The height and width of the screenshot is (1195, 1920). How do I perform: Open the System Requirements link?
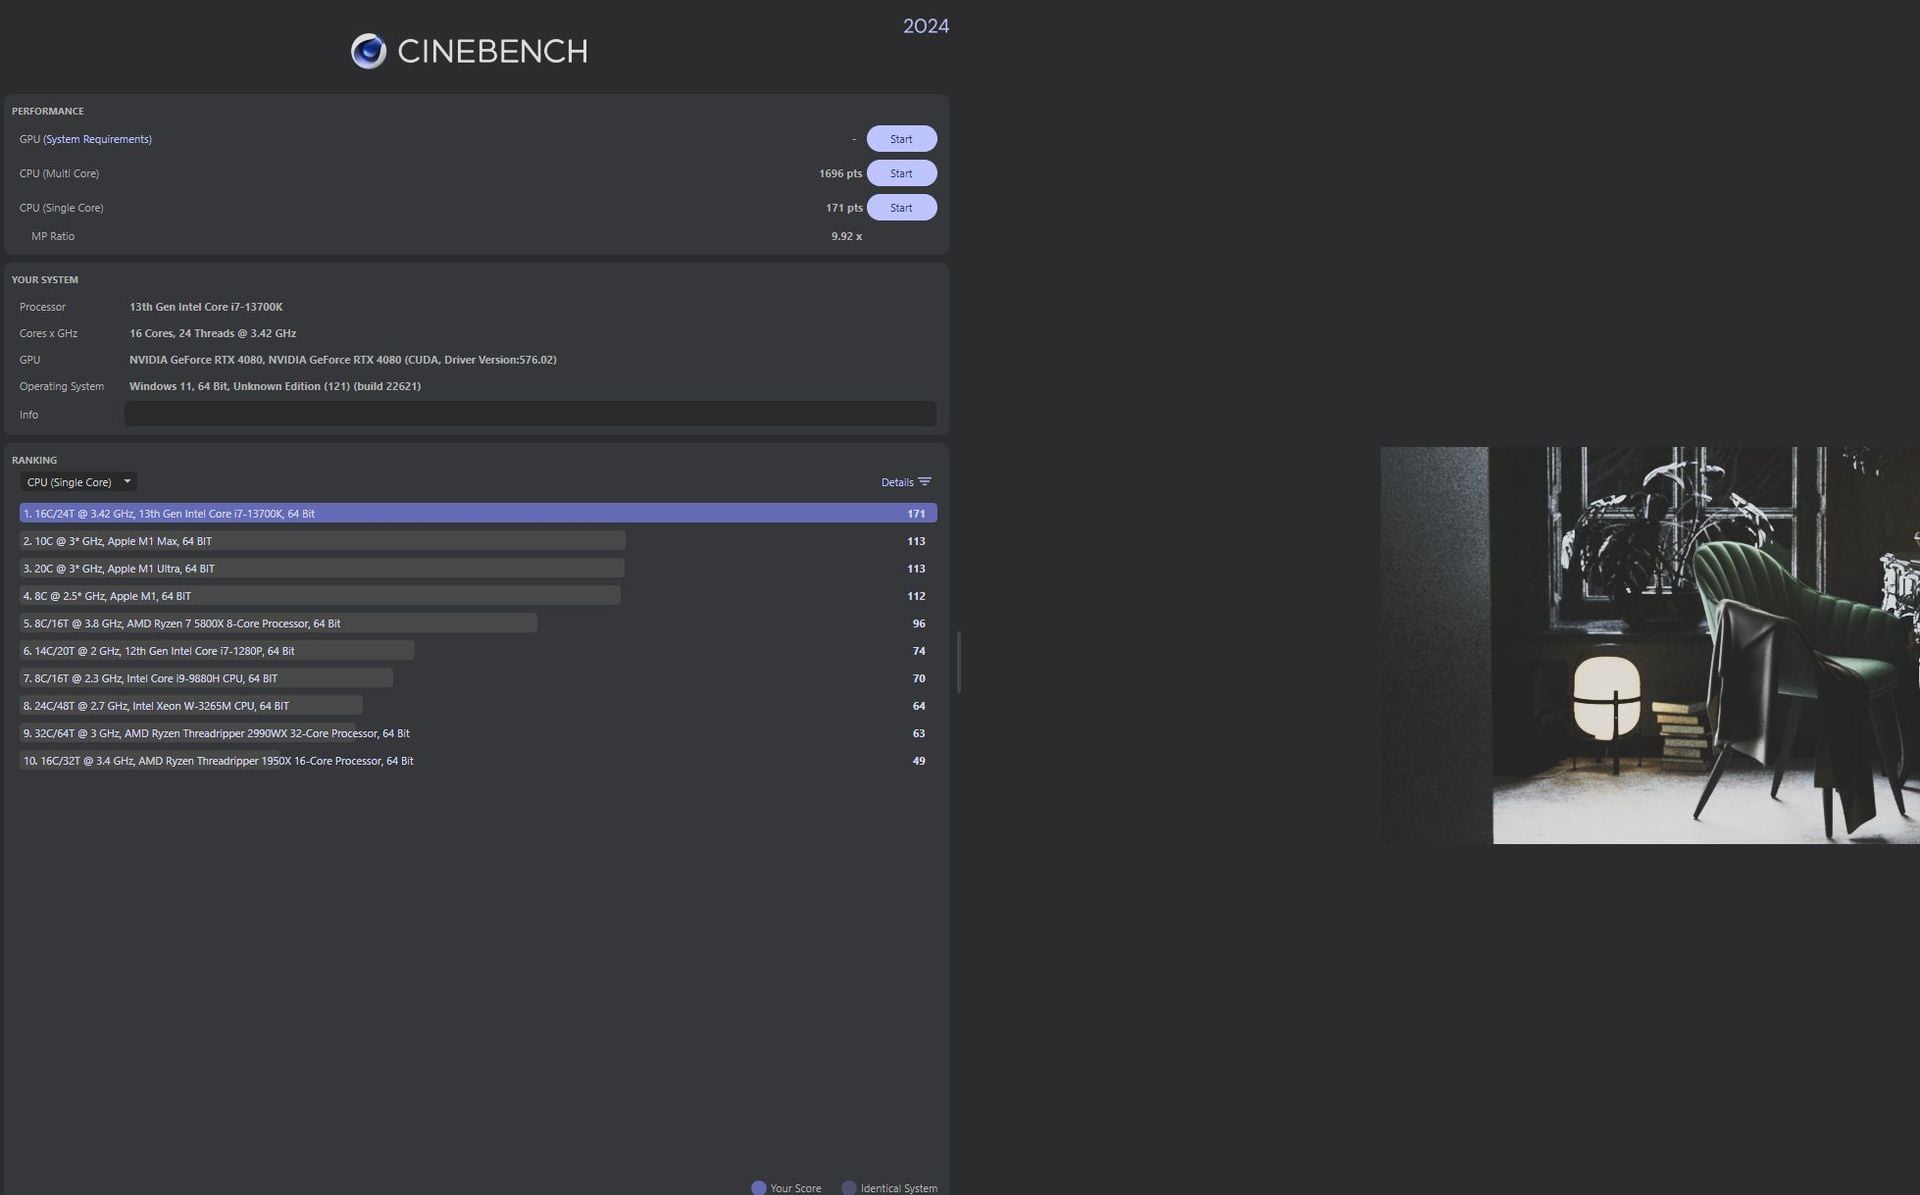pyautogui.click(x=97, y=139)
